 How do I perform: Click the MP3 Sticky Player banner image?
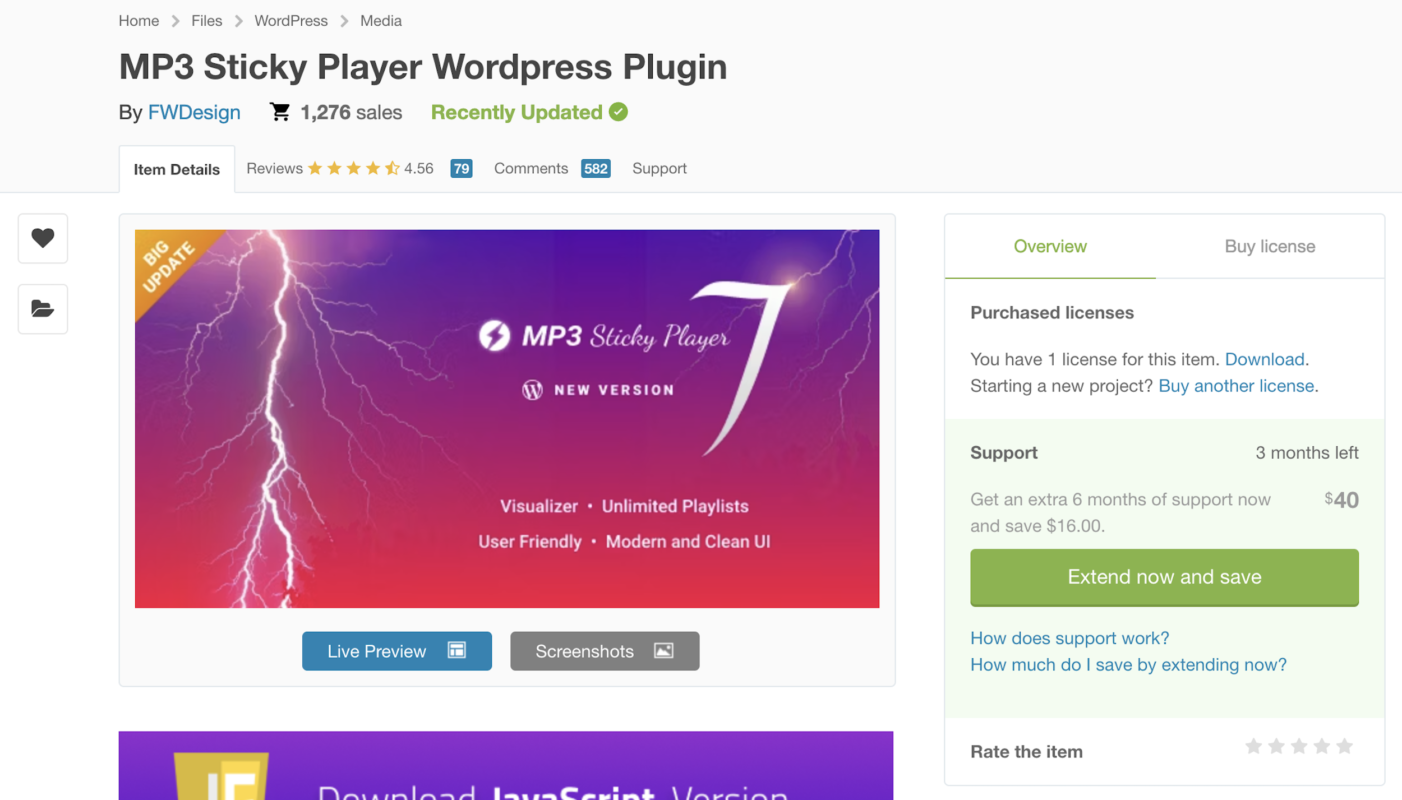[x=507, y=419]
